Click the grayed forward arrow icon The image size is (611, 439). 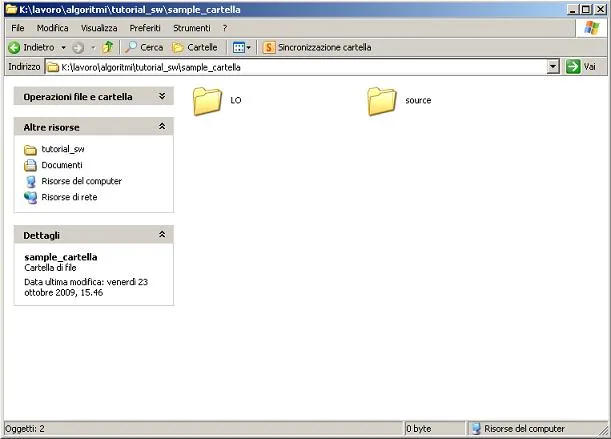coord(78,48)
